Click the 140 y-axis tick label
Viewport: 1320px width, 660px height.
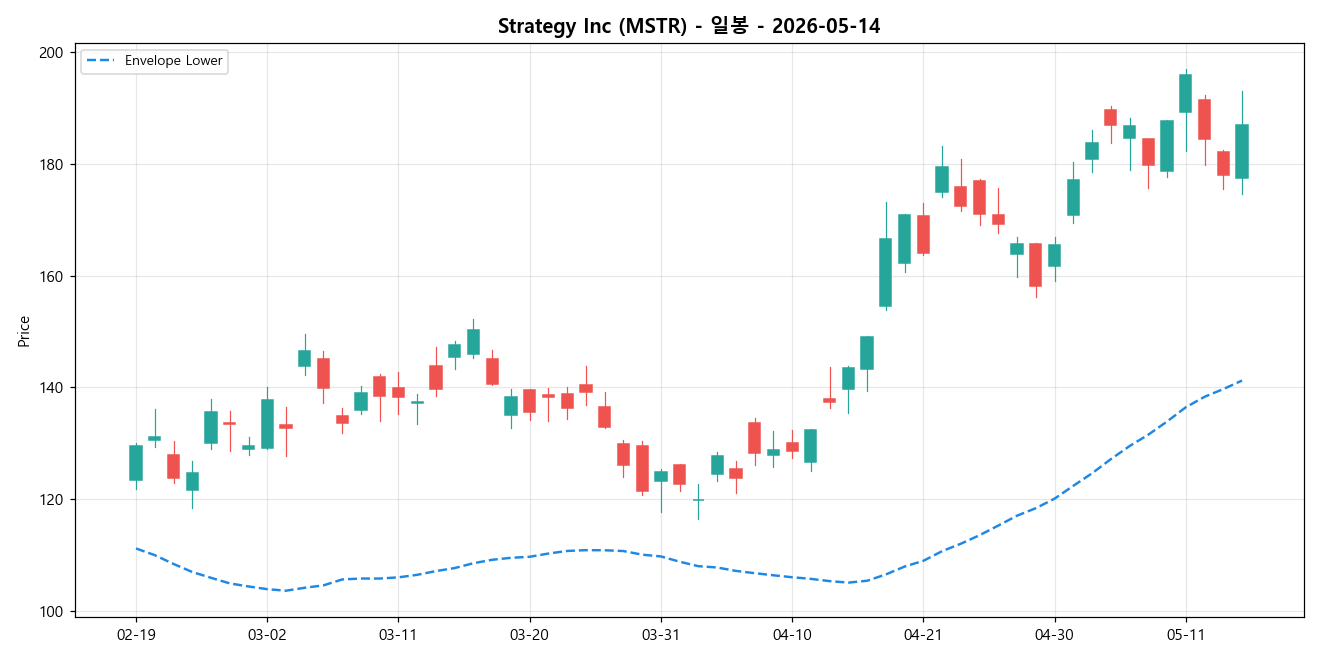(x=51, y=388)
